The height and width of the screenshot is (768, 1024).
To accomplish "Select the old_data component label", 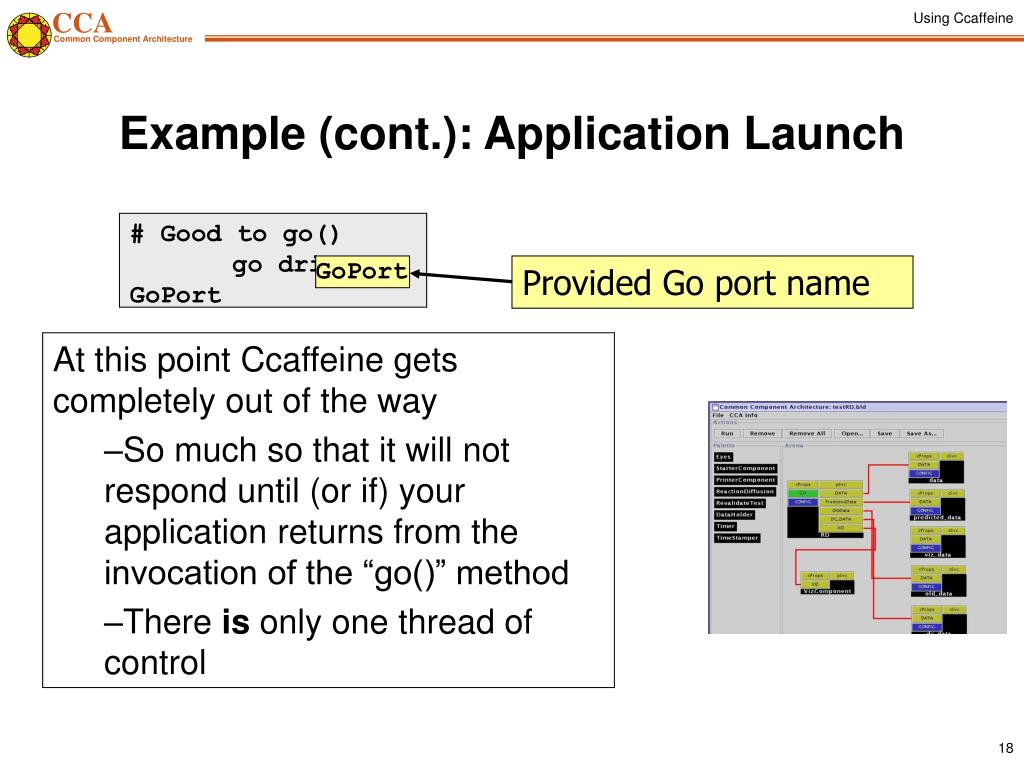I will tap(938, 594).
